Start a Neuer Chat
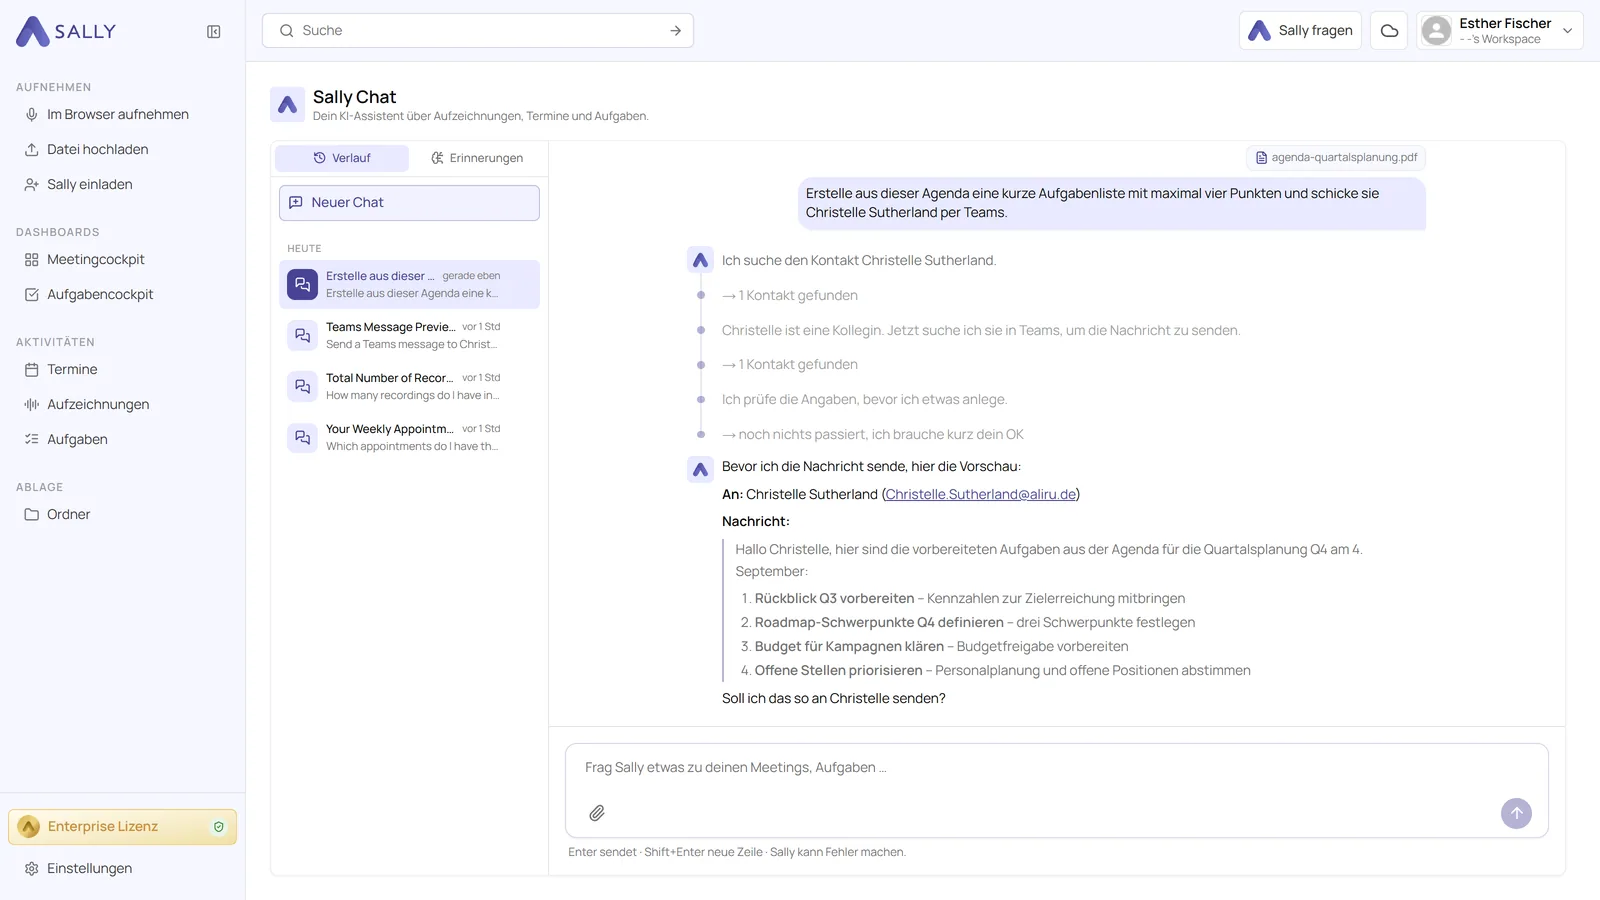This screenshot has height=900, width=1600. [x=409, y=203]
